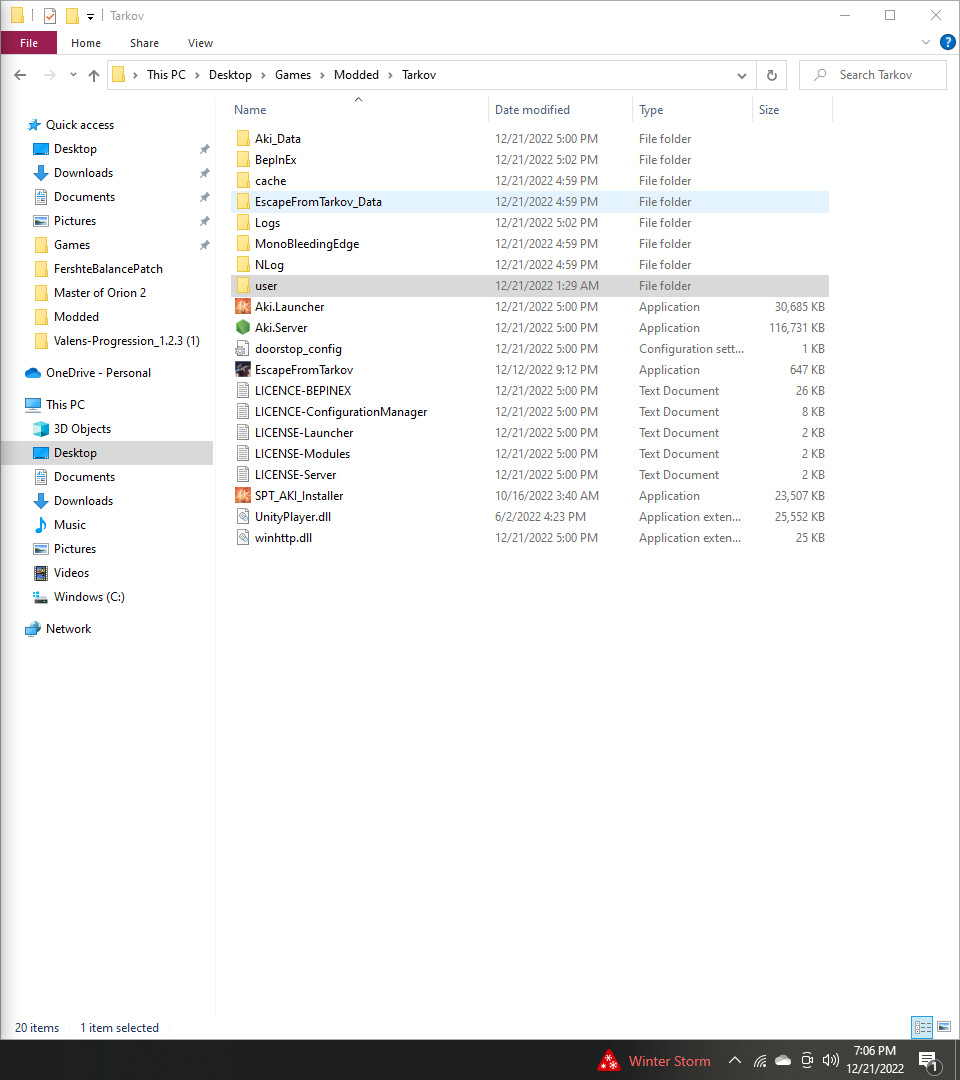Image resolution: width=960 pixels, height=1080 pixels.
Task: Go back with the Back arrow
Action: pos(20,75)
